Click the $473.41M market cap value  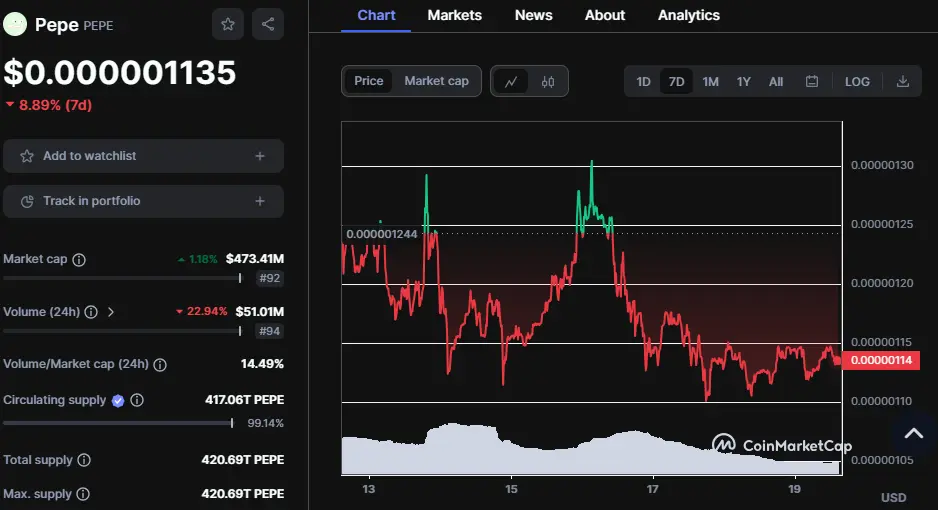(255, 259)
